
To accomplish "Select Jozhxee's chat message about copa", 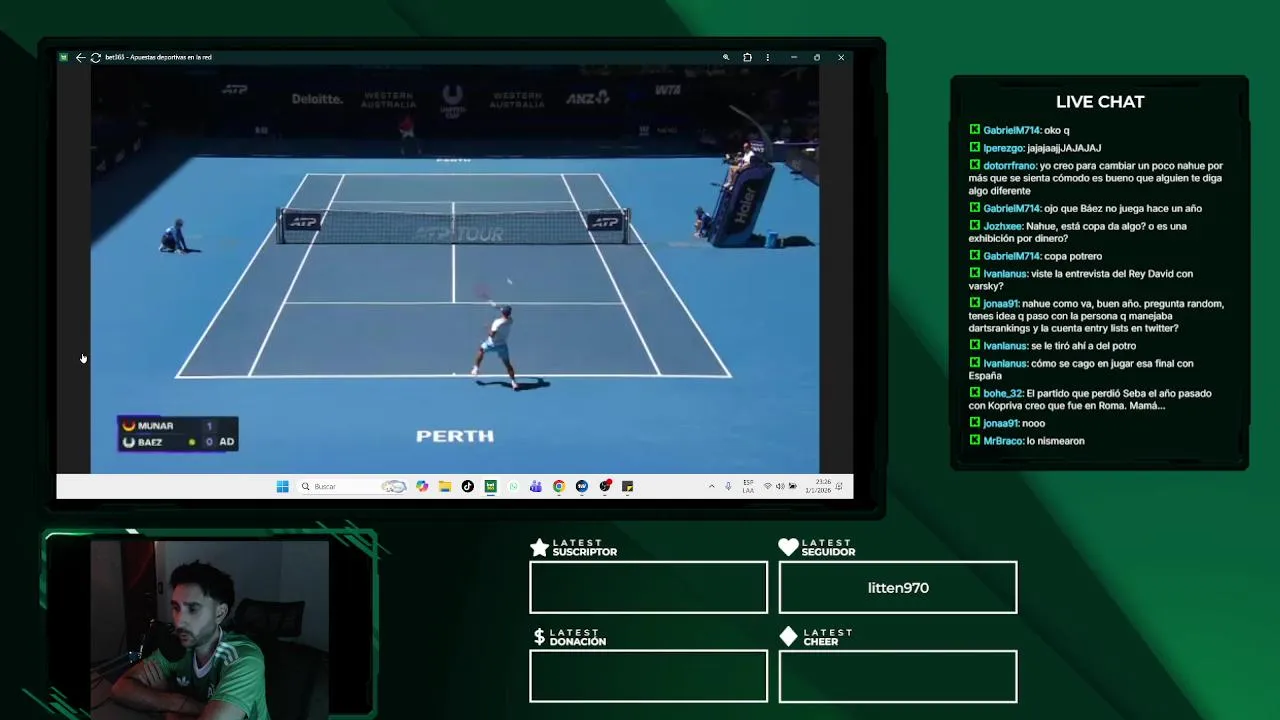I will [1078, 232].
